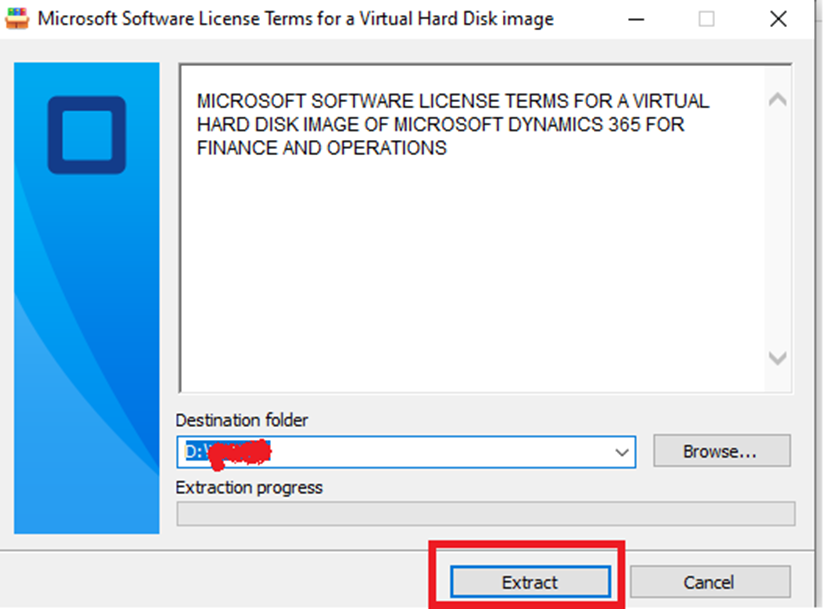827x609 pixels.
Task: Focus the Destination folder path field
Action: click(x=406, y=452)
